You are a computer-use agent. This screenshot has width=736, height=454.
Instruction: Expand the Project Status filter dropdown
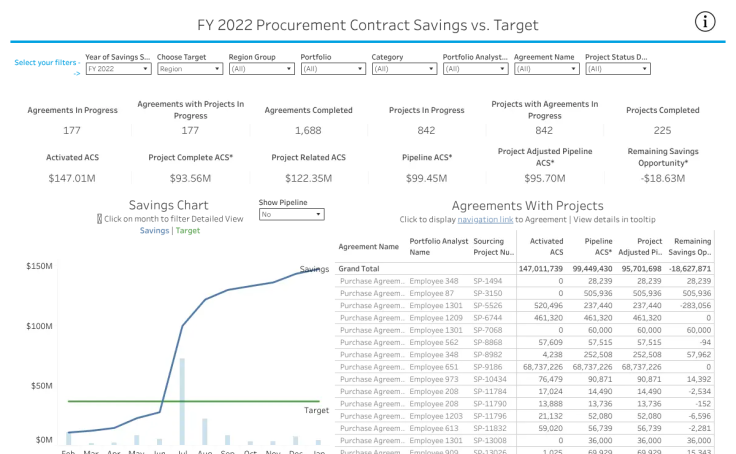click(x=618, y=69)
